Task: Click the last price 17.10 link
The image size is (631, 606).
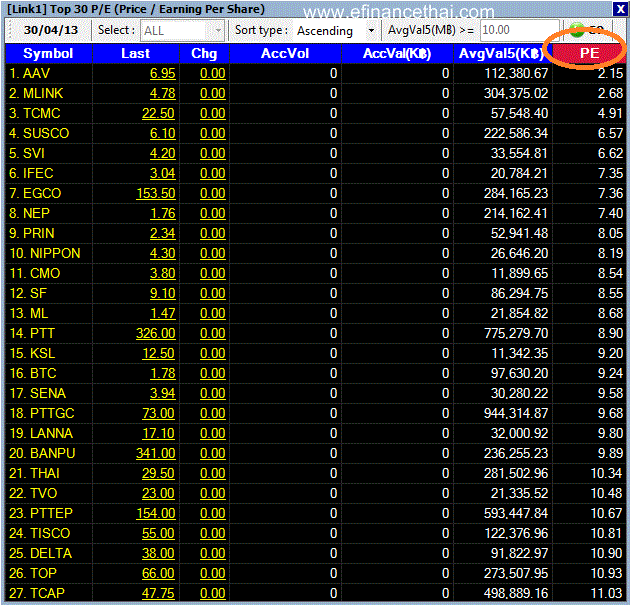Action: point(159,434)
